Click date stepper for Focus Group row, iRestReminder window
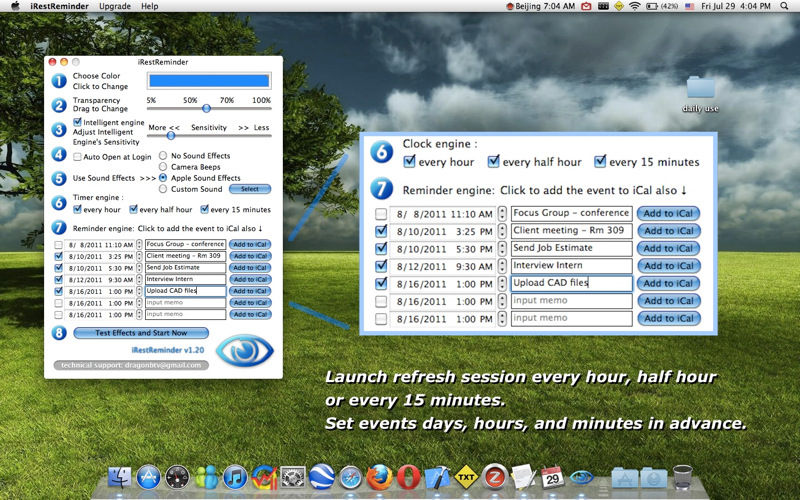 (139, 244)
